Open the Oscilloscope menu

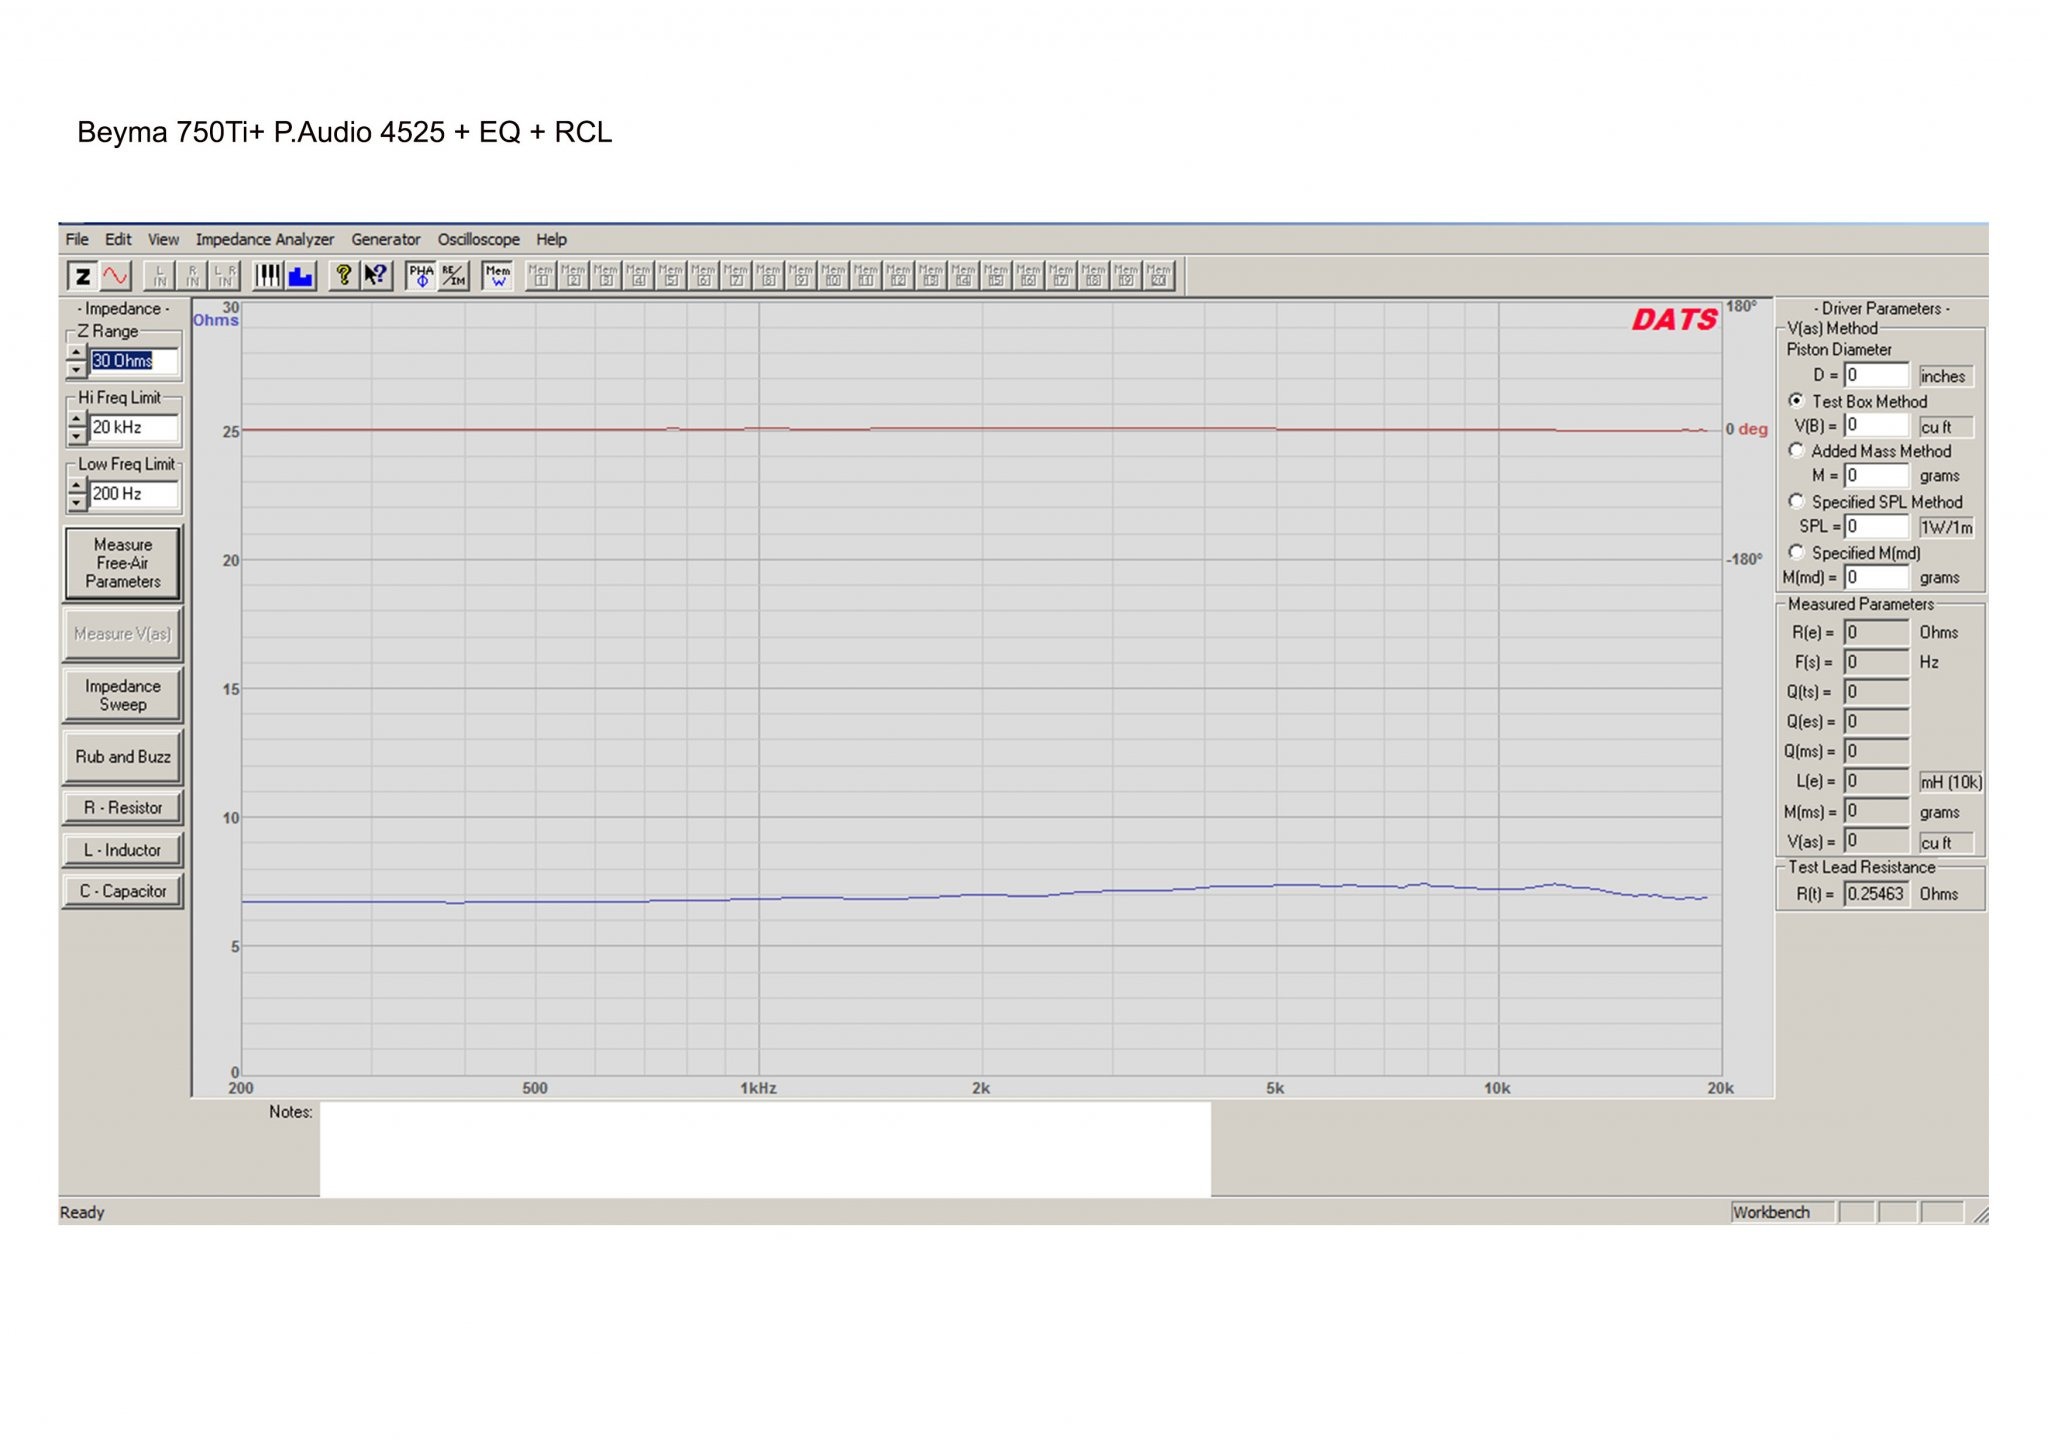point(479,240)
